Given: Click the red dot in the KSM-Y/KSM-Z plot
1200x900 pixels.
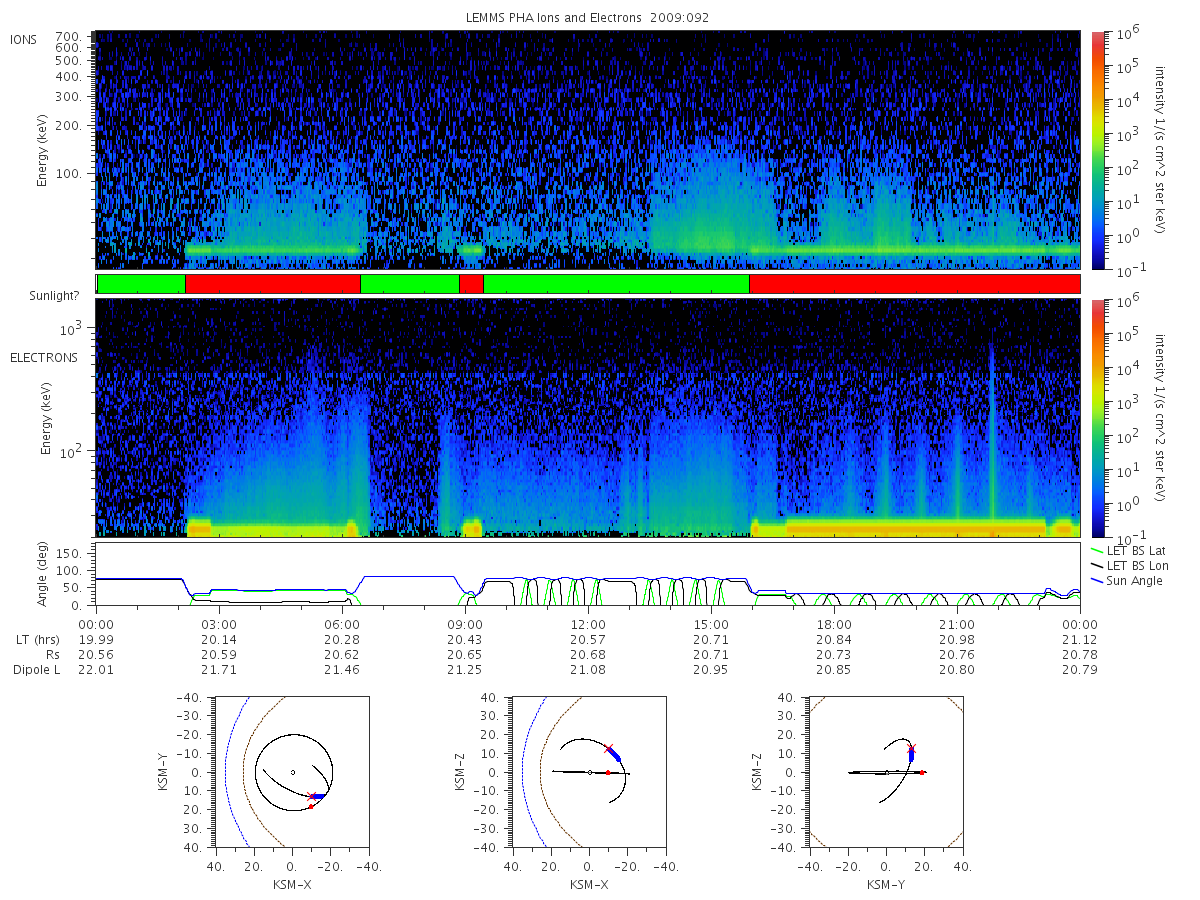Looking at the screenshot, I should pos(922,772).
